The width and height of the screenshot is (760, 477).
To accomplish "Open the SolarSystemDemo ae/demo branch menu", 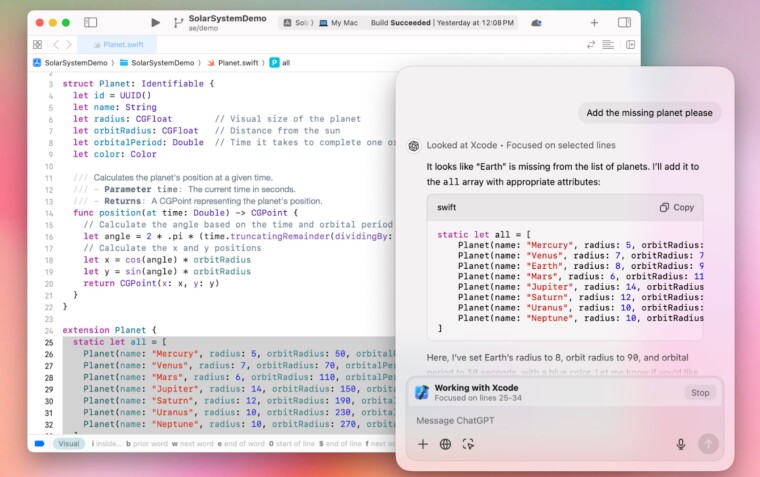I will tap(227, 23).
